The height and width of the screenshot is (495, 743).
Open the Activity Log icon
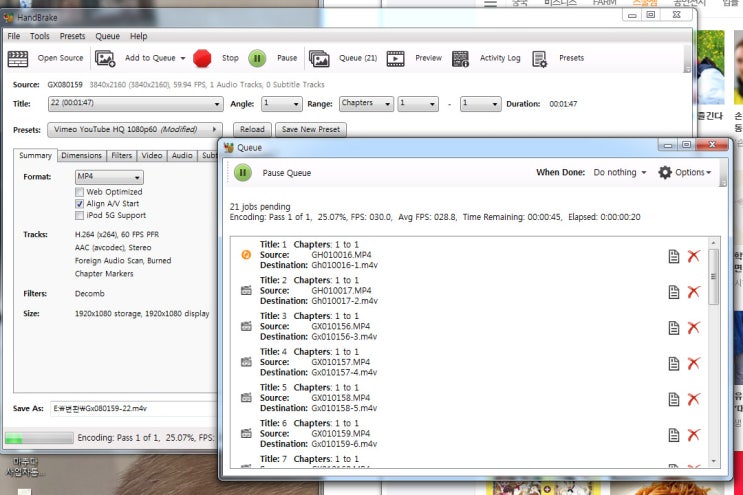pyautogui.click(x=460, y=58)
